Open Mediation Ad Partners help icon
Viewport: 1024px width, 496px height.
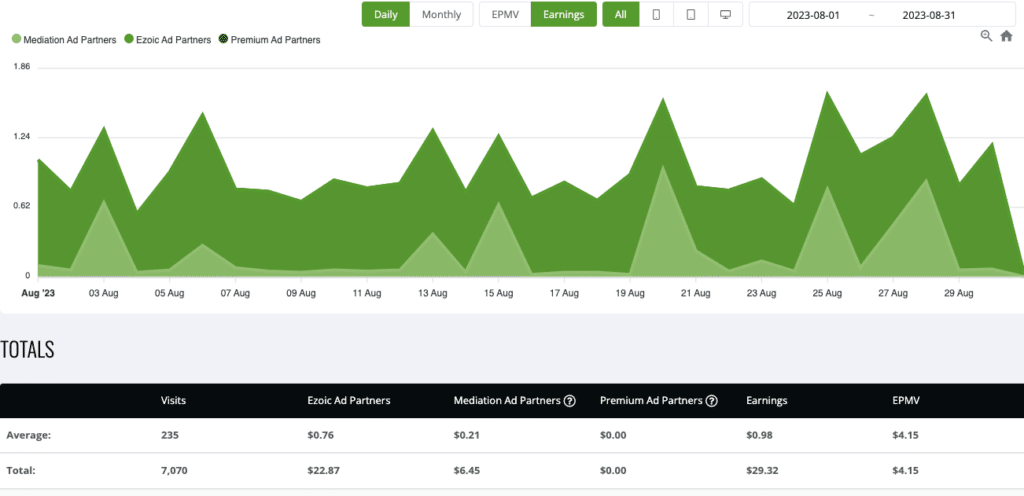click(569, 401)
